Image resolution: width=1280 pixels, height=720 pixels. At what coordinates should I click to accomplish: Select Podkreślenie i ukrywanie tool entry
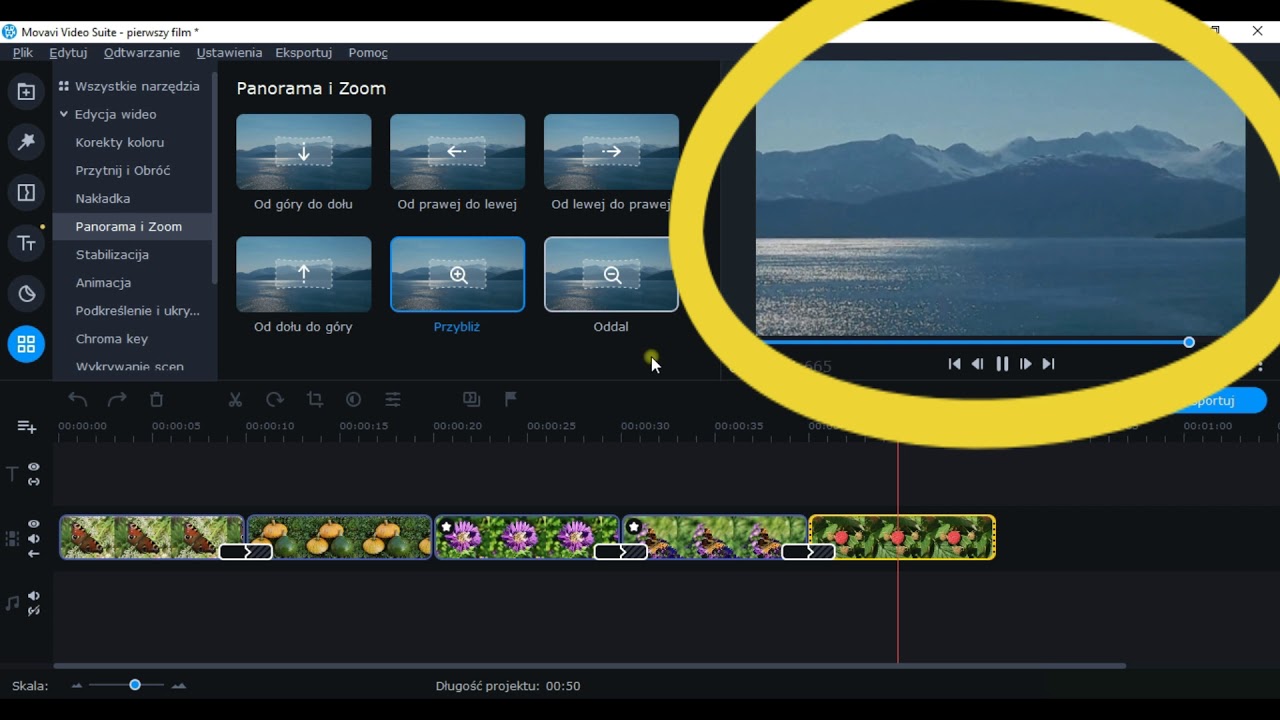tap(138, 310)
